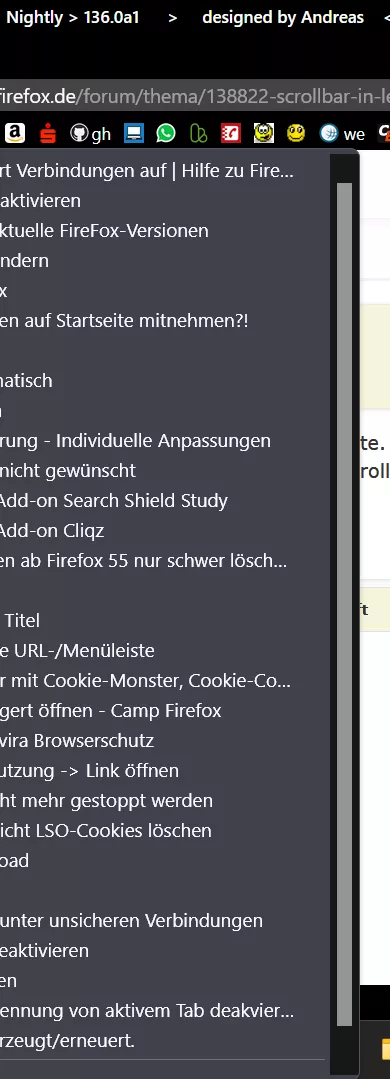Open the red square bookmark icon
This screenshot has width=390, height=1079.
[230, 133]
